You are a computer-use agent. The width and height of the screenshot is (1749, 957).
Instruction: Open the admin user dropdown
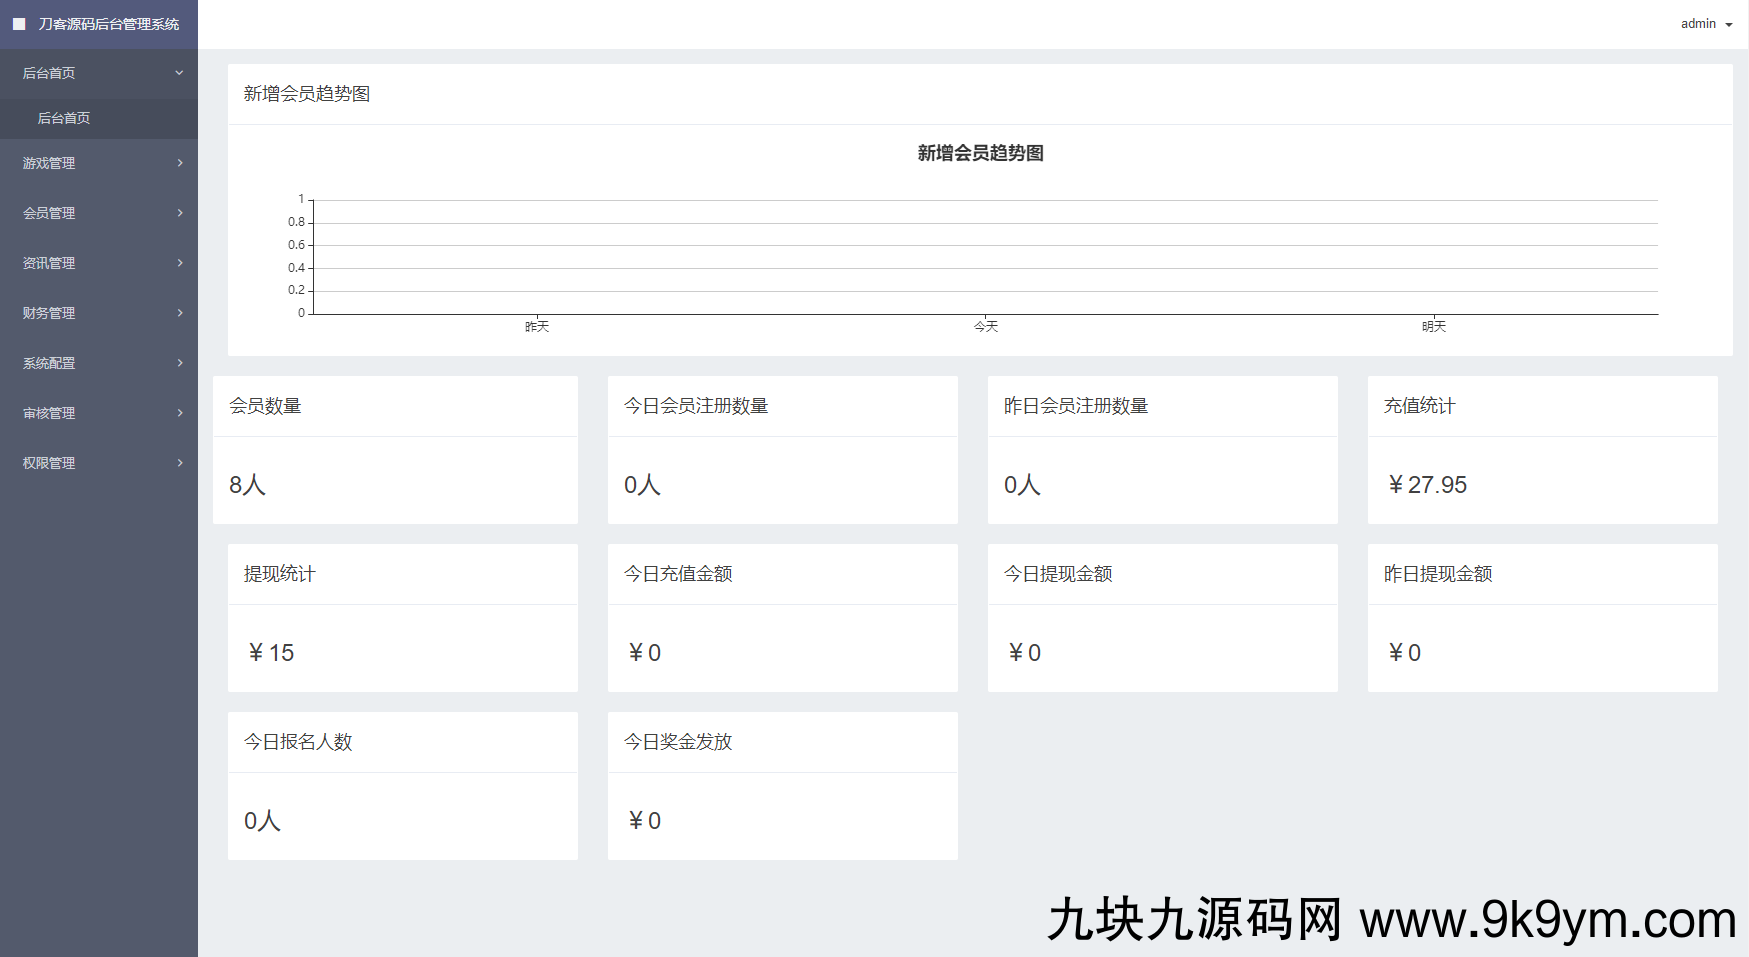(1706, 24)
